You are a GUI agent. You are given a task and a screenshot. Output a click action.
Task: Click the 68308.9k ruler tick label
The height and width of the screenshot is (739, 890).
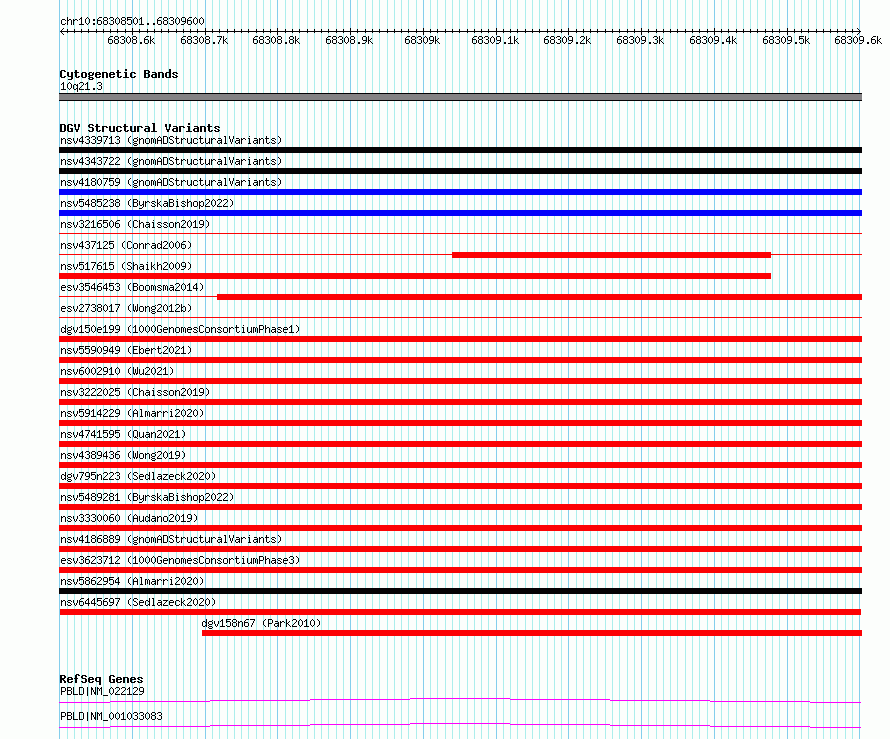349,40
